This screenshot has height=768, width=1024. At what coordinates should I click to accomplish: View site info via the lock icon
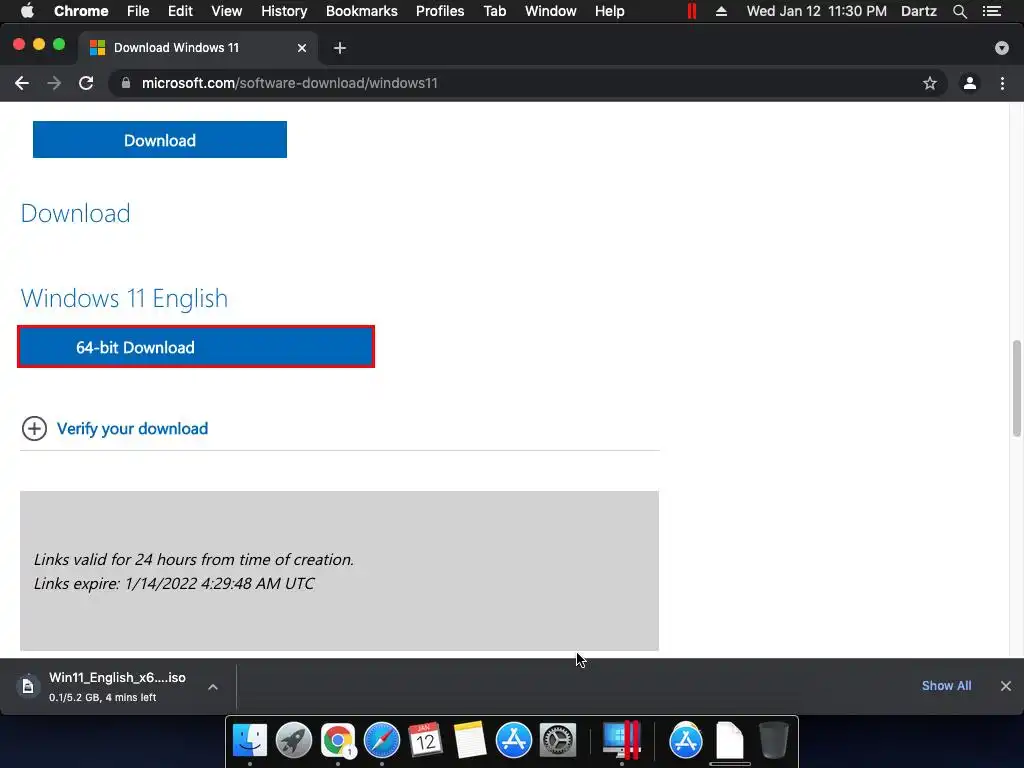click(x=126, y=83)
